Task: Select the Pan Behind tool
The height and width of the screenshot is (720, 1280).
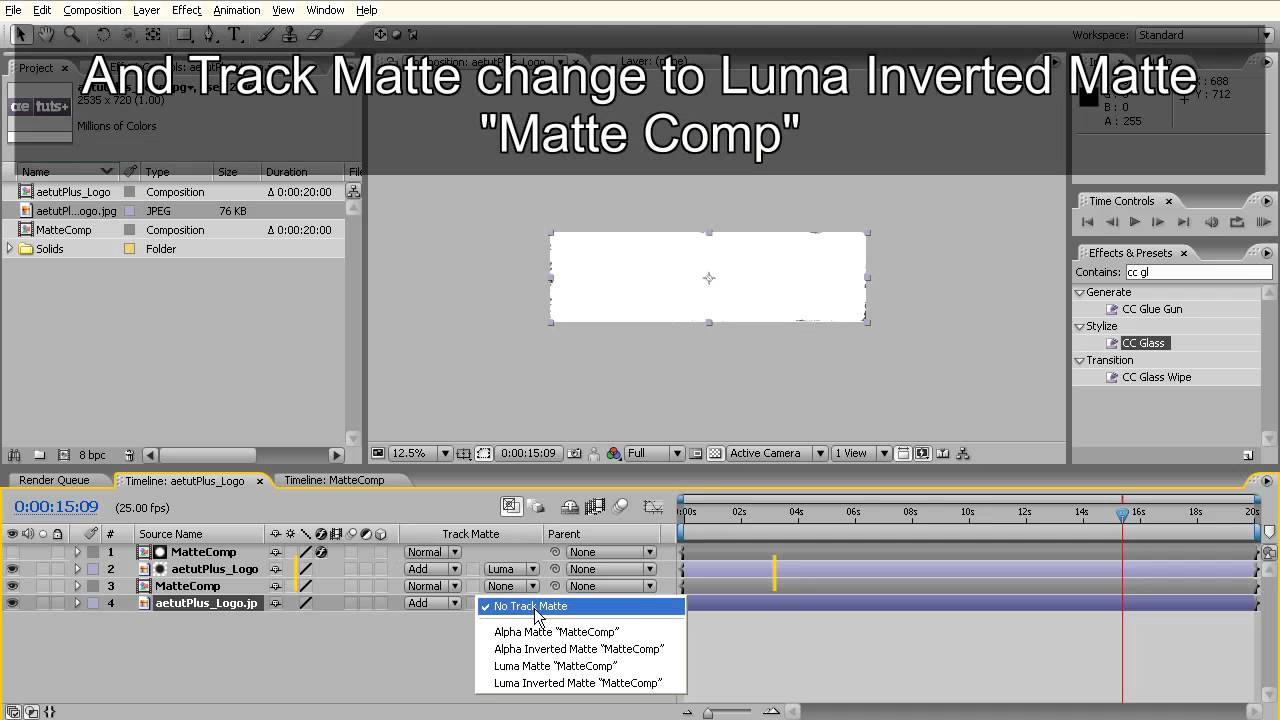Action: click(x=153, y=34)
